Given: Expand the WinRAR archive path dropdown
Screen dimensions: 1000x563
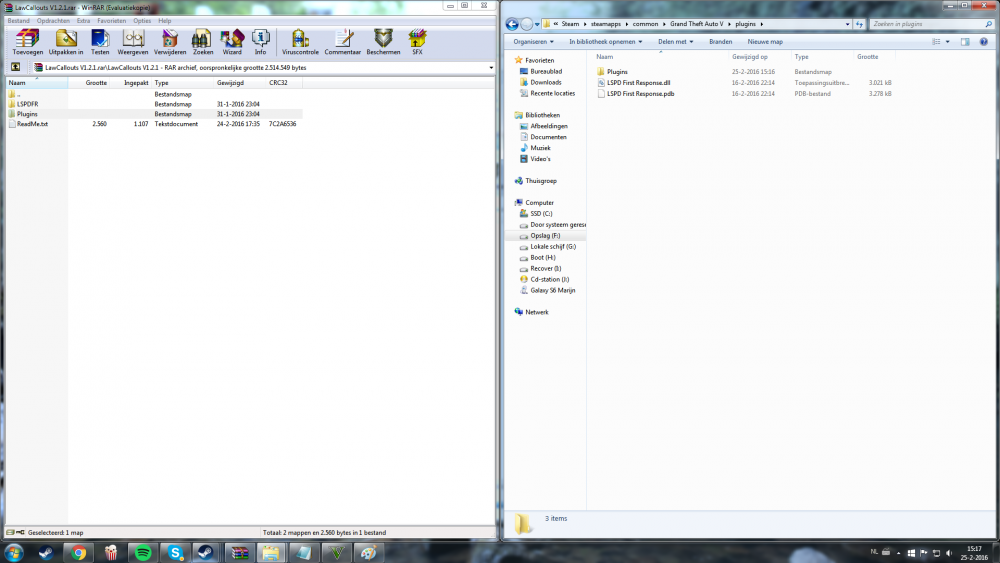Looking at the screenshot, I should pyautogui.click(x=491, y=68).
